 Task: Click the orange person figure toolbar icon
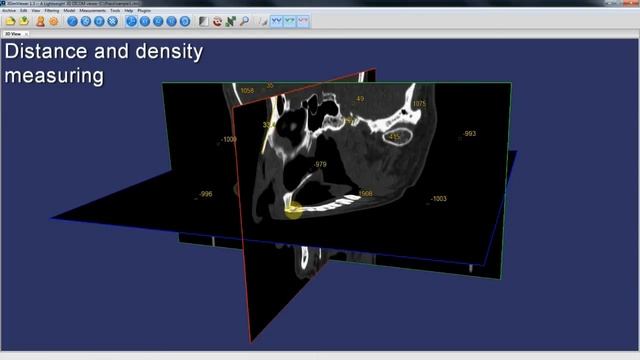pos(40,21)
